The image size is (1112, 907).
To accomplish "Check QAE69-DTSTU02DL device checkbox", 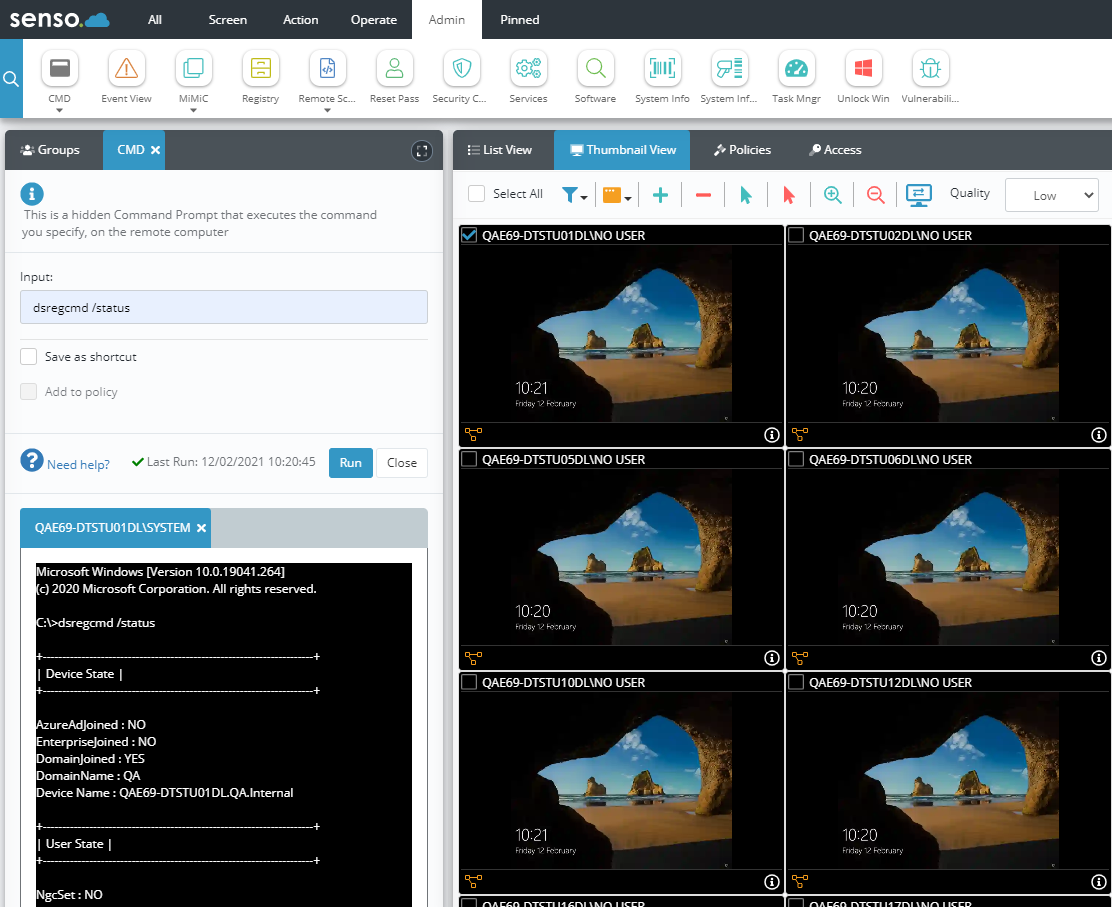I will coord(796,235).
